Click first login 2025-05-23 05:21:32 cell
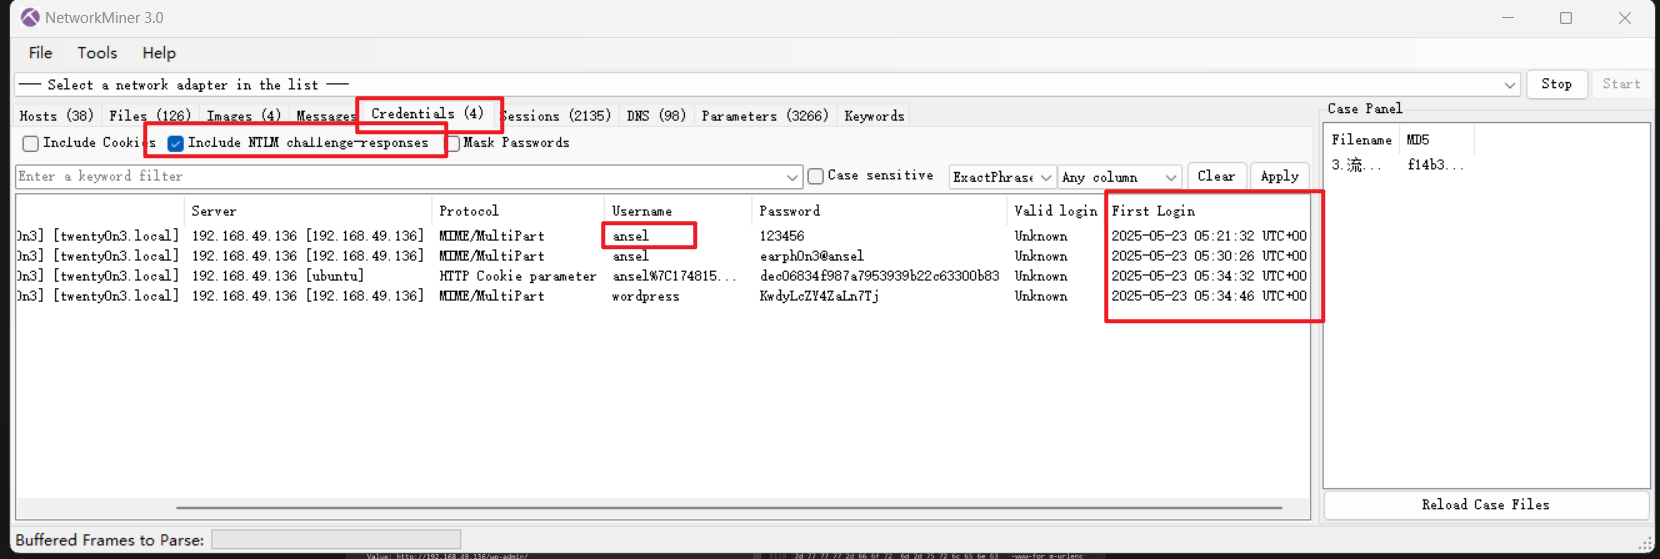 [x=1208, y=236]
